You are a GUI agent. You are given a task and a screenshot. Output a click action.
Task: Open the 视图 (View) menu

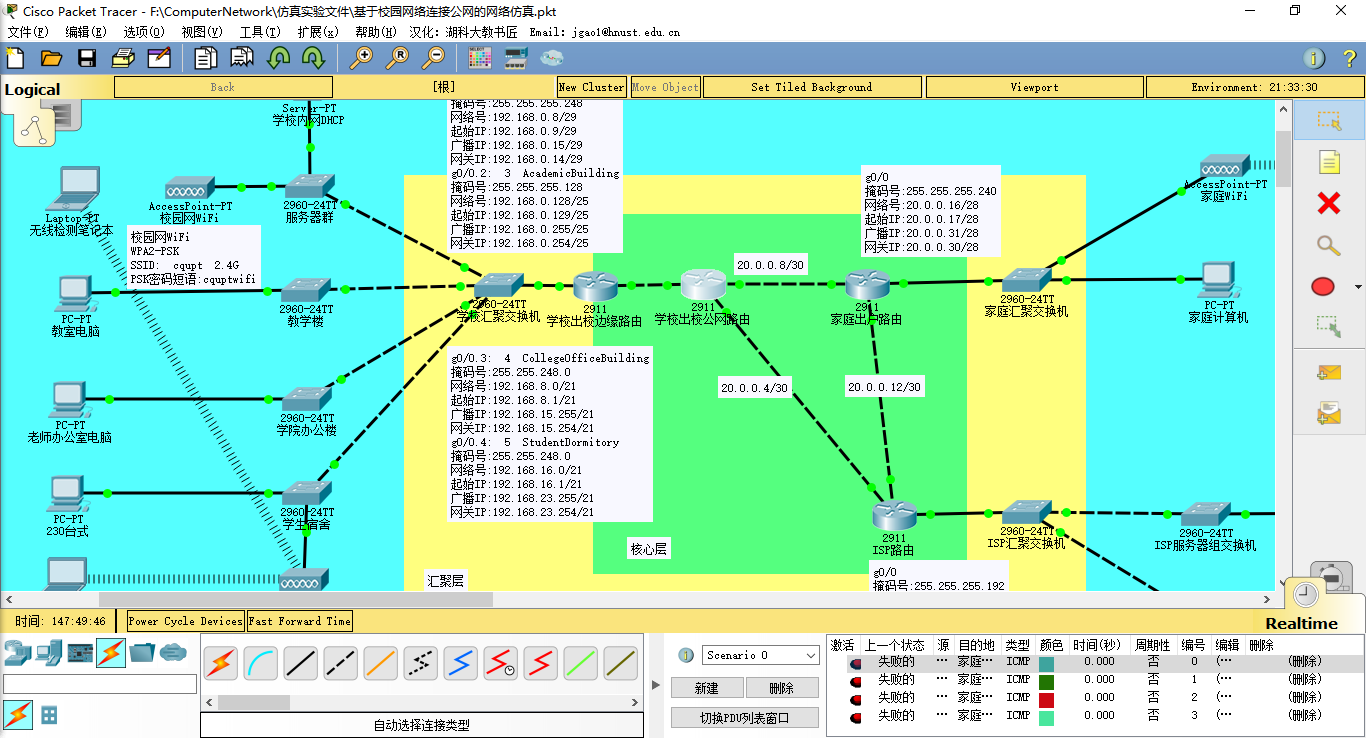click(202, 32)
